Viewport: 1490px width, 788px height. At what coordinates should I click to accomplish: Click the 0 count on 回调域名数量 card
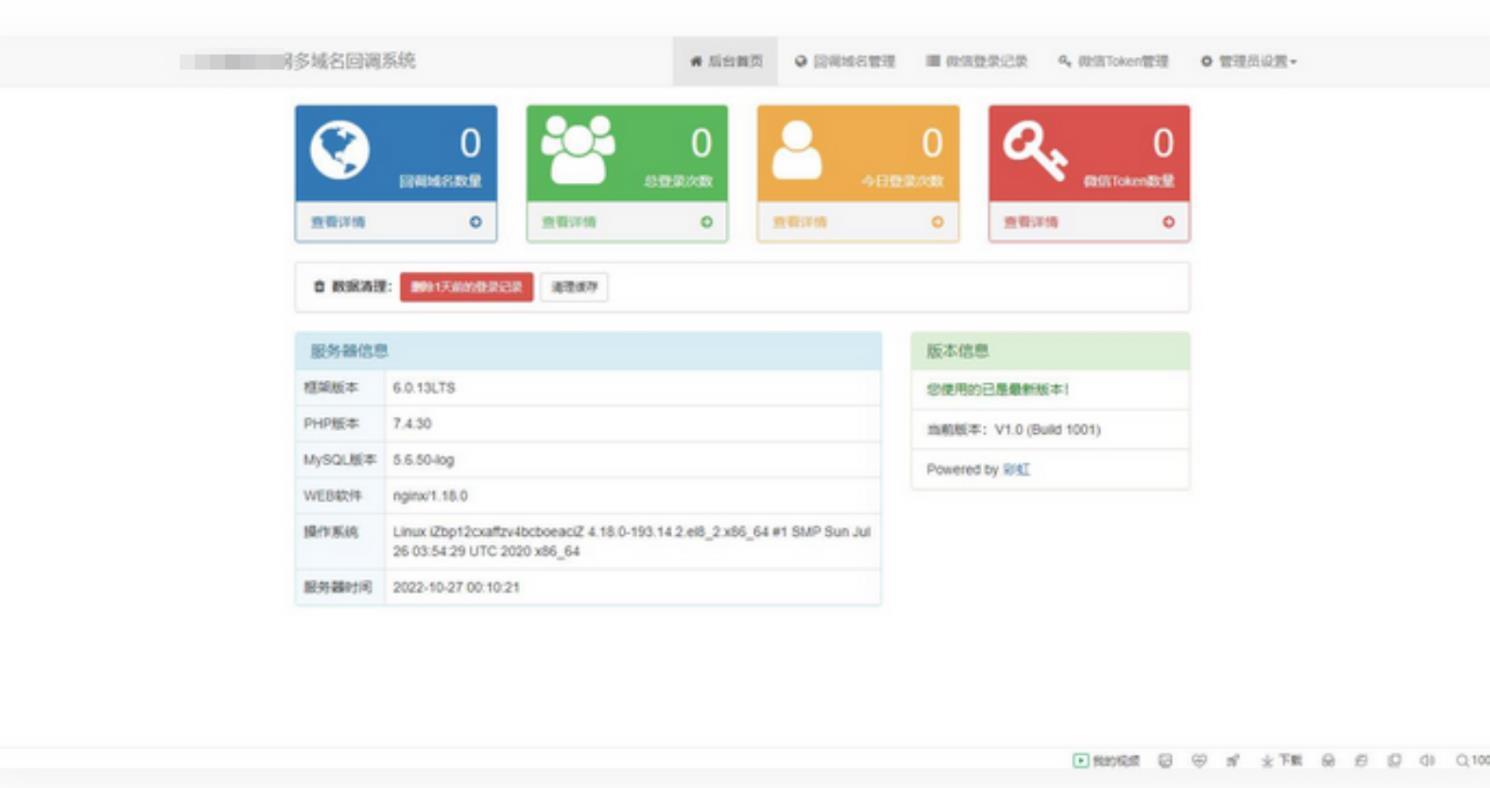pyautogui.click(x=470, y=144)
